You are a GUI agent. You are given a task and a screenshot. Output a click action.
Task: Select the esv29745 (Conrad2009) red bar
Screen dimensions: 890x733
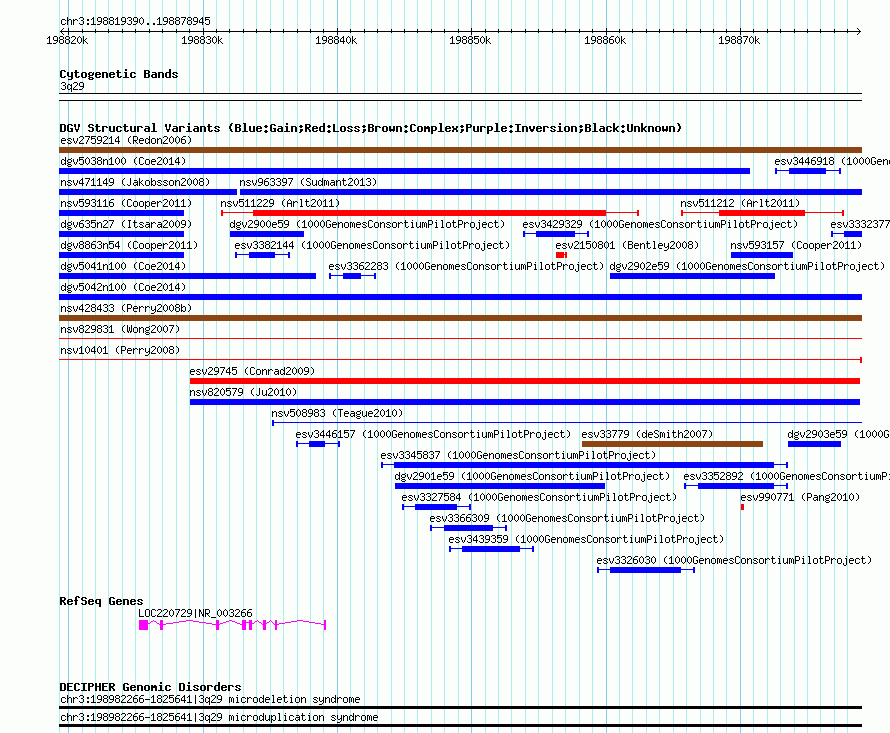tap(525, 381)
